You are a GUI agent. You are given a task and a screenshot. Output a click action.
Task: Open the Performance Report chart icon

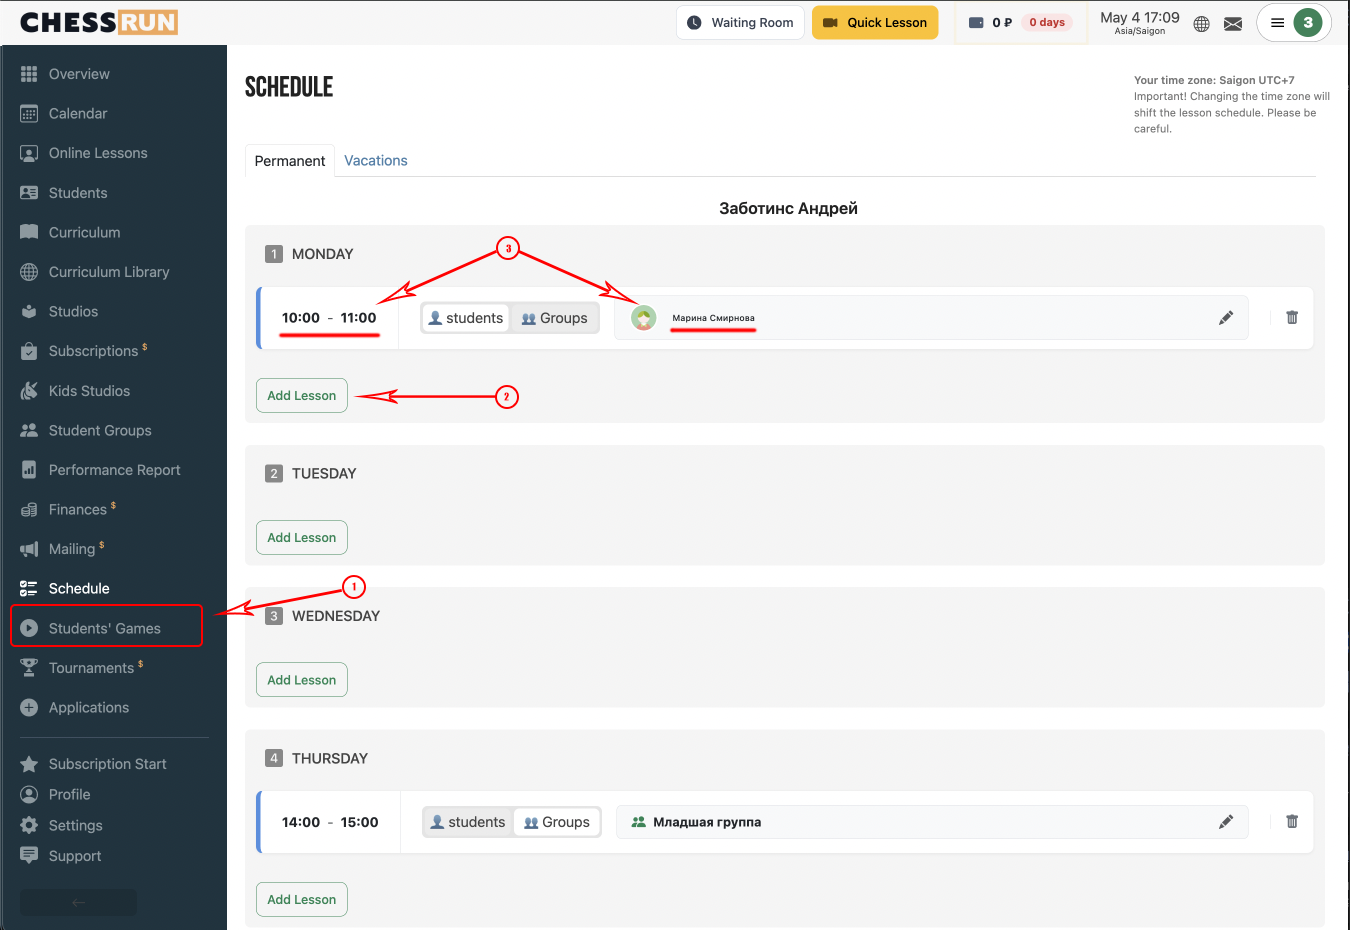click(29, 470)
